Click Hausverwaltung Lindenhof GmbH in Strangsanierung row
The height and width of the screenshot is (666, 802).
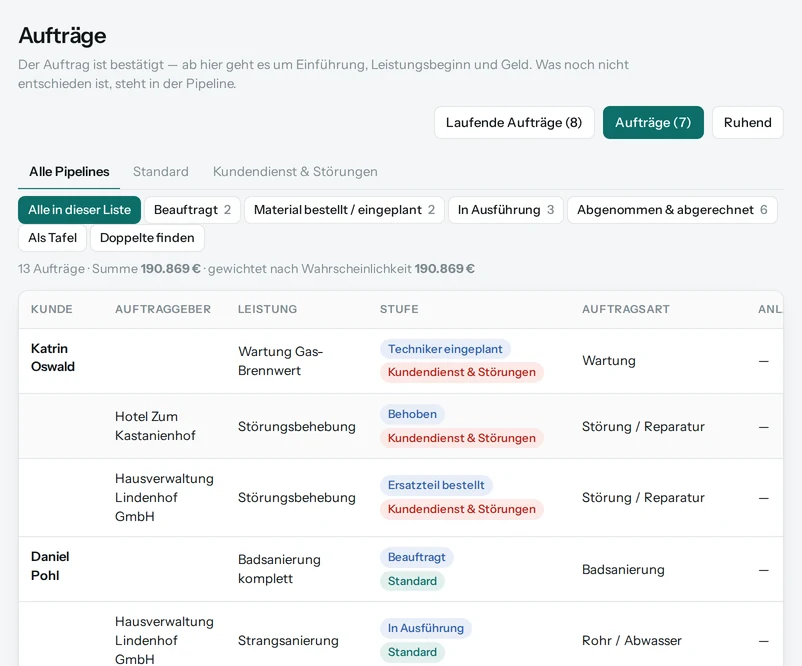164,640
